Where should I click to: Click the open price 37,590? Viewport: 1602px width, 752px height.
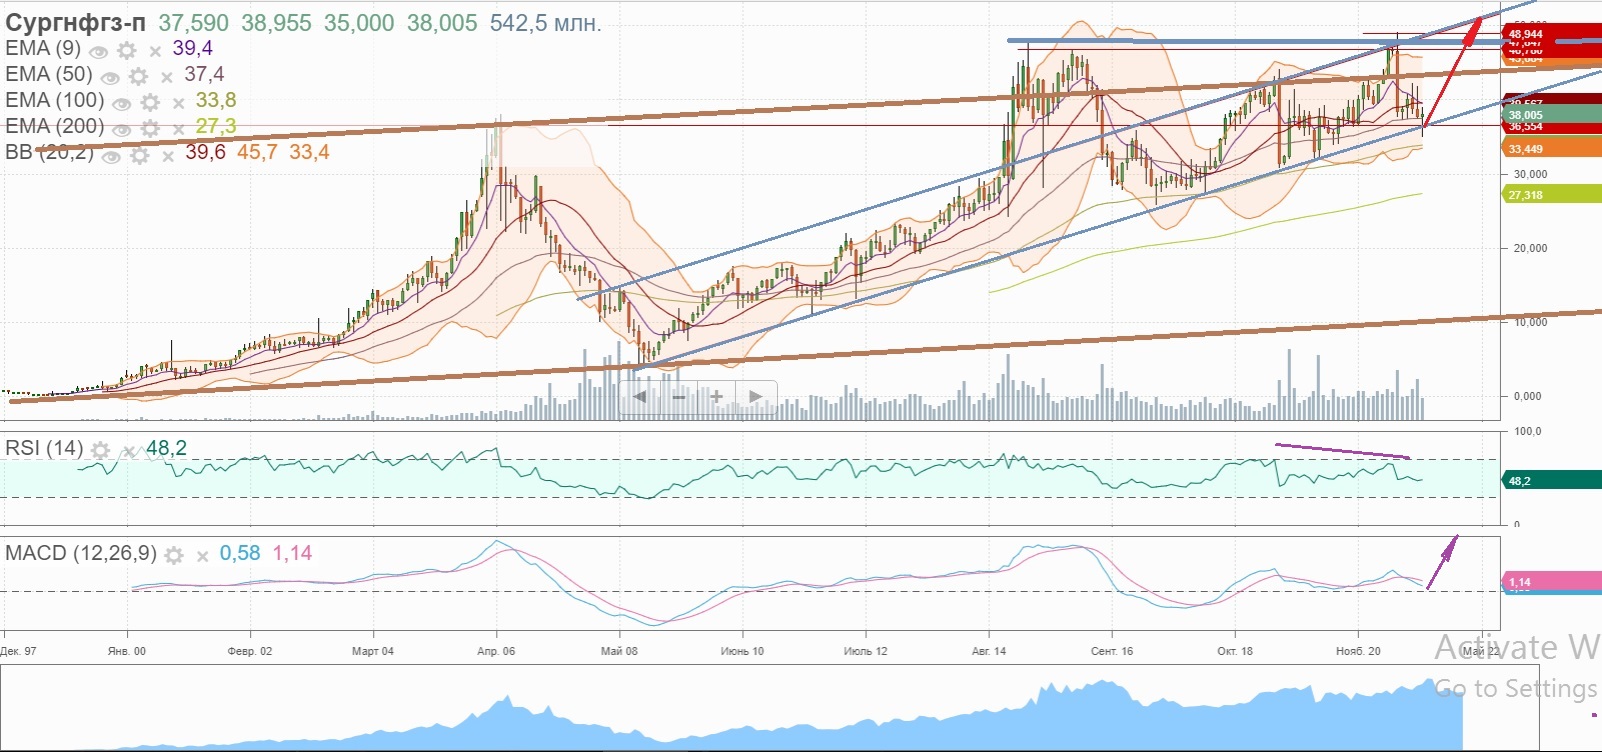[194, 23]
